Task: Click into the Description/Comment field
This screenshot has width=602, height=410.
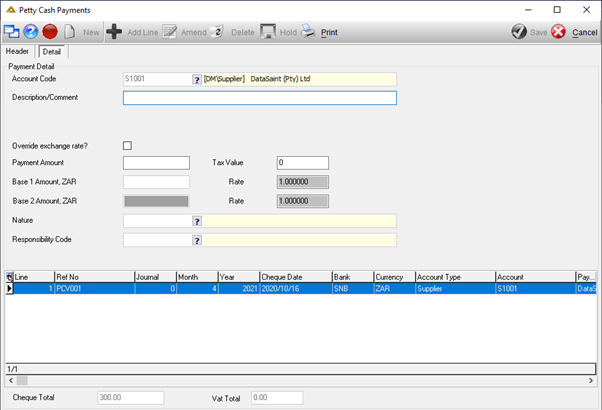Action: coord(260,98)
